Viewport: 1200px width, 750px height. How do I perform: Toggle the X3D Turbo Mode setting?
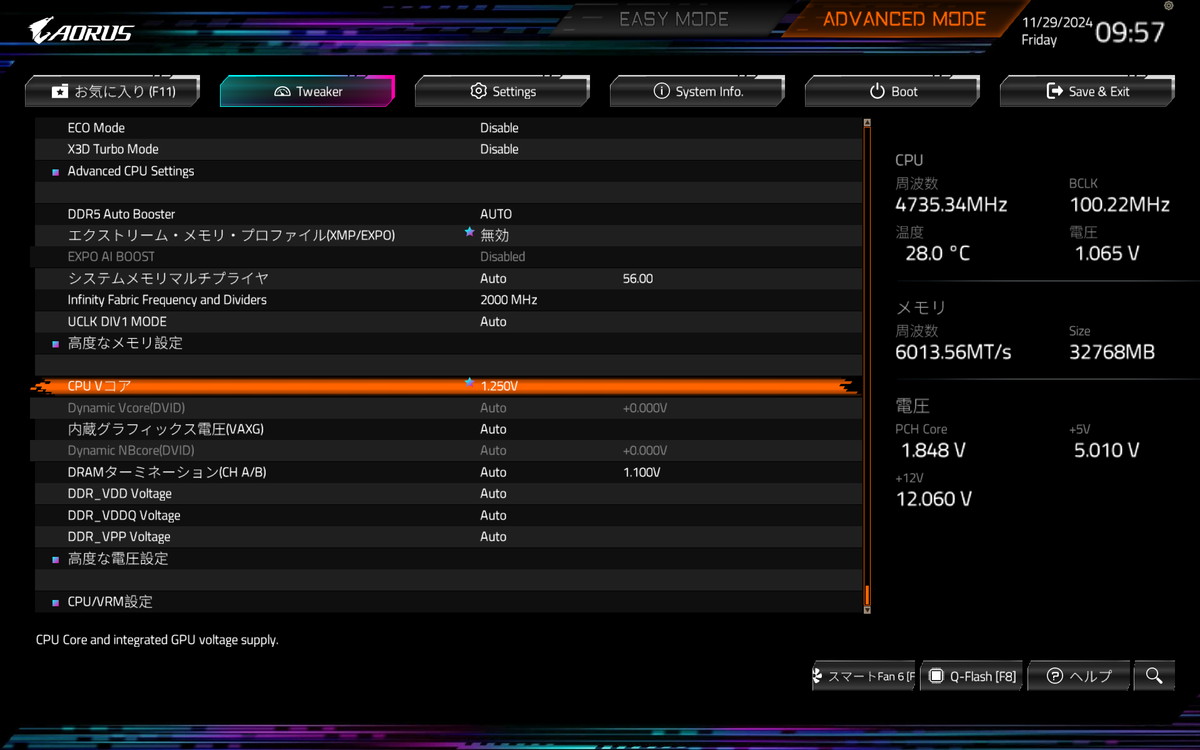(x=499, y=149)
